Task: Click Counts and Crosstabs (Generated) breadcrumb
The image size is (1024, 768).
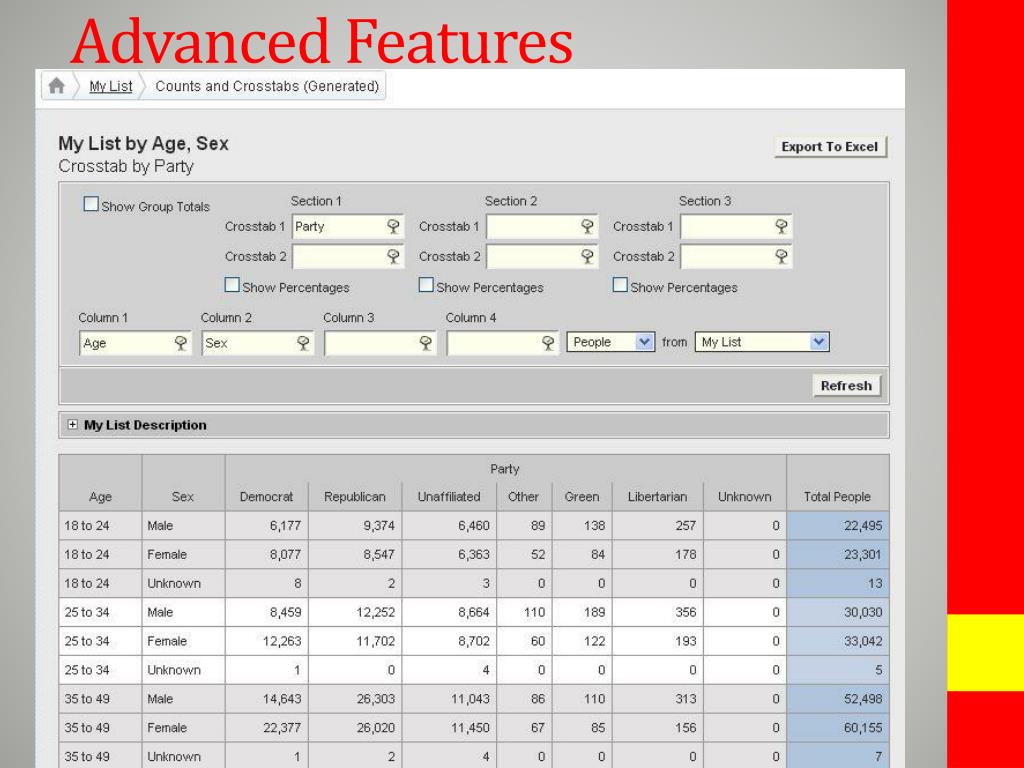Action: (x=267, y=86)
